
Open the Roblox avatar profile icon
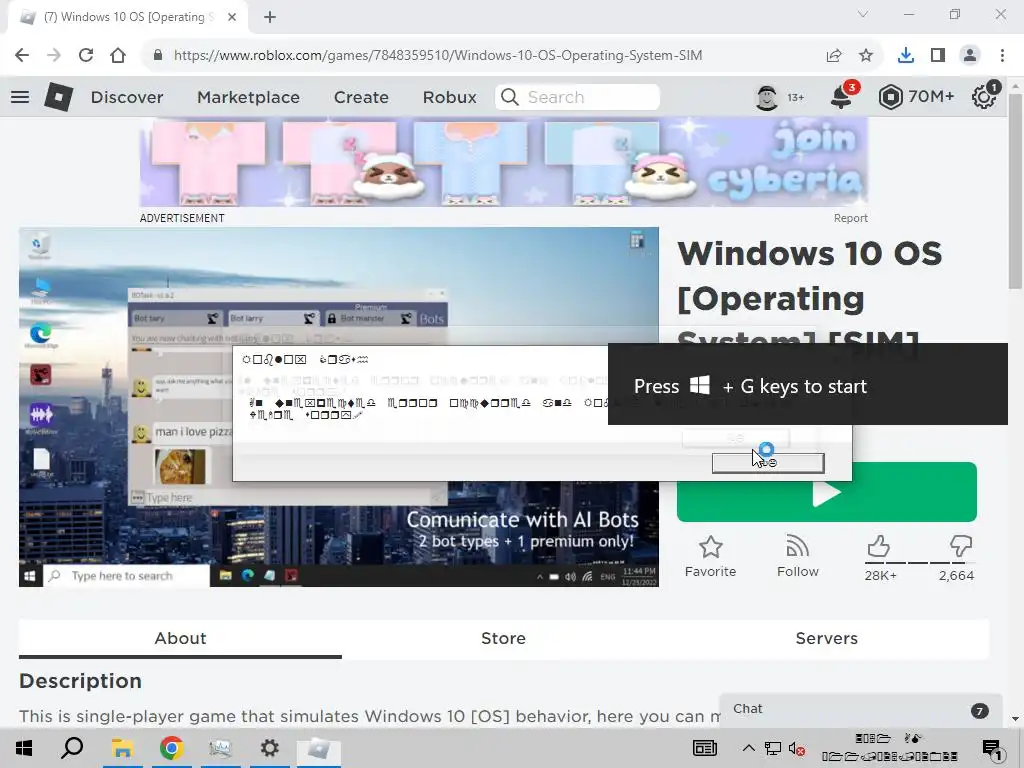tap(767, 97)
